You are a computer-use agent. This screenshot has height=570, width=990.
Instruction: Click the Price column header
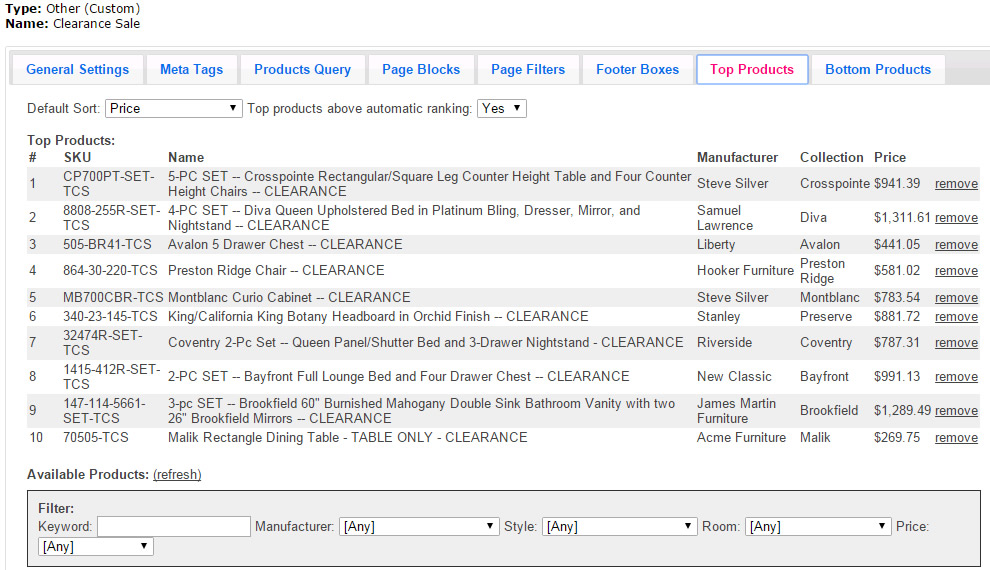tap(890, 158)
